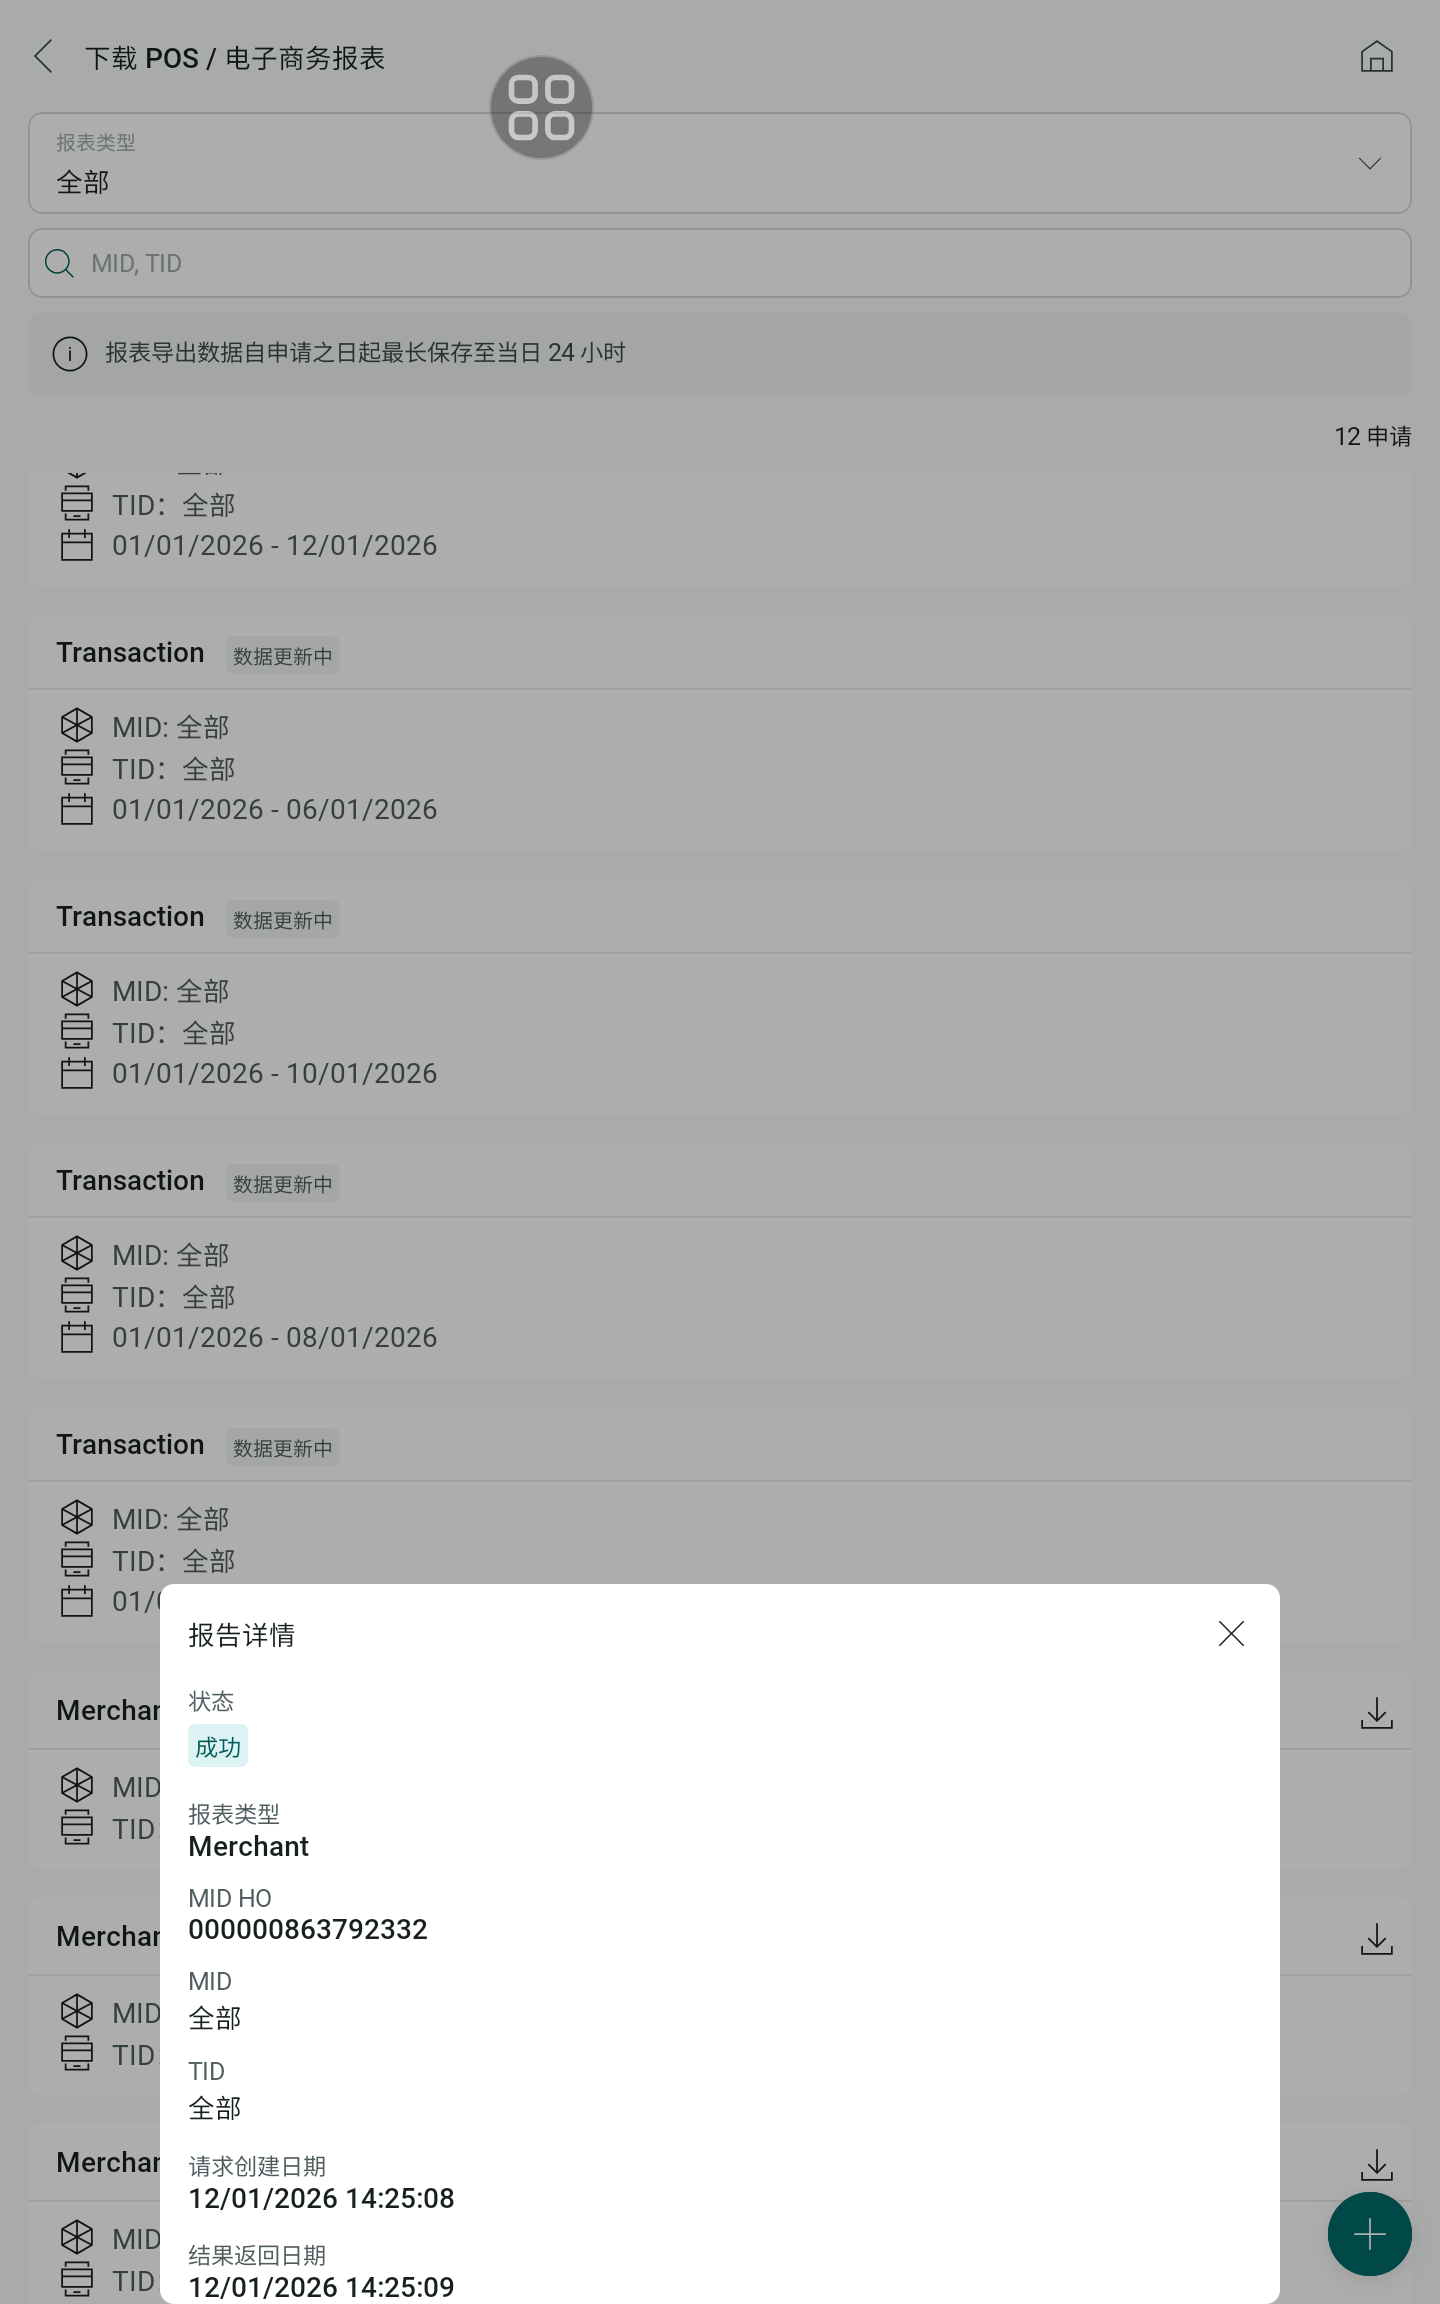Tap the green plus add request button

(1369, 2234)
